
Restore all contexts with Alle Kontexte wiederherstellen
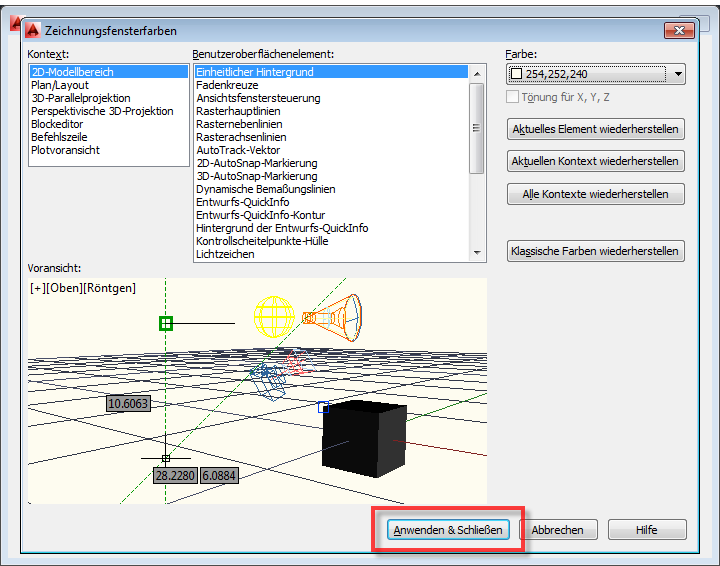[596, 194]
